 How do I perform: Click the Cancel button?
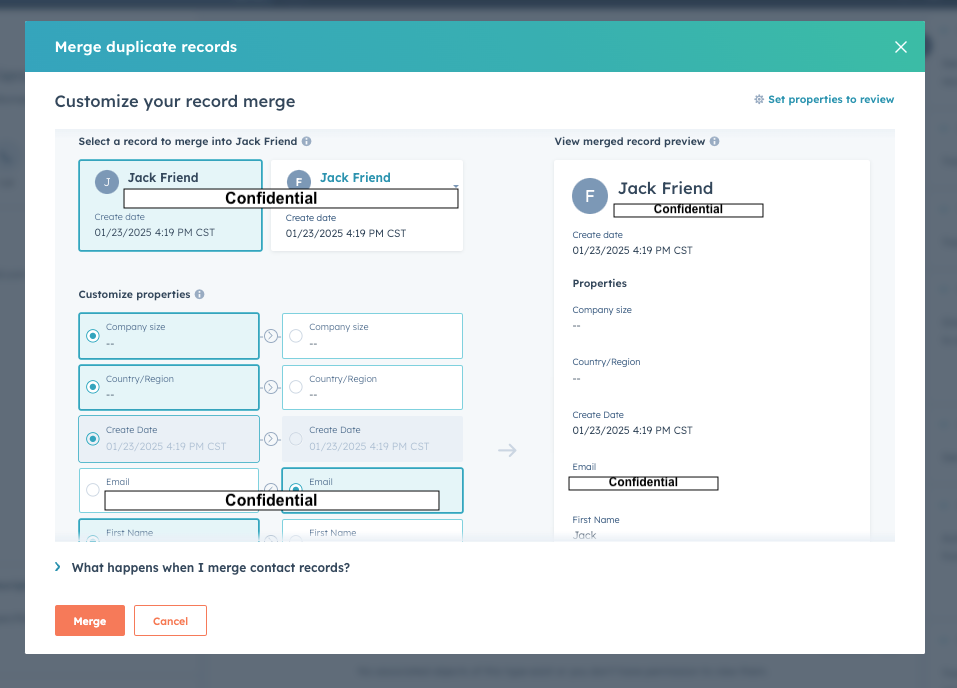pos(170,621)
